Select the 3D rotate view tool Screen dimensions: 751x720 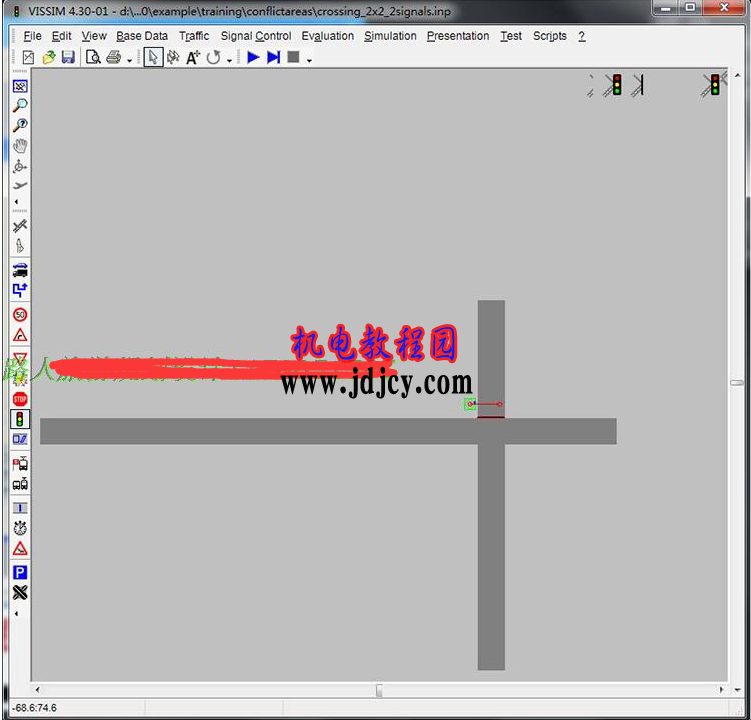pyautogui.click(x=20, y=166)
